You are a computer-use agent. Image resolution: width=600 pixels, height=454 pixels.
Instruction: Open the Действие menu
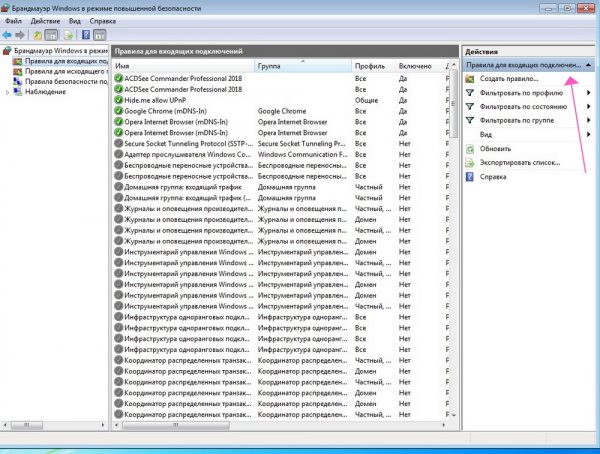tap(45, 21)
